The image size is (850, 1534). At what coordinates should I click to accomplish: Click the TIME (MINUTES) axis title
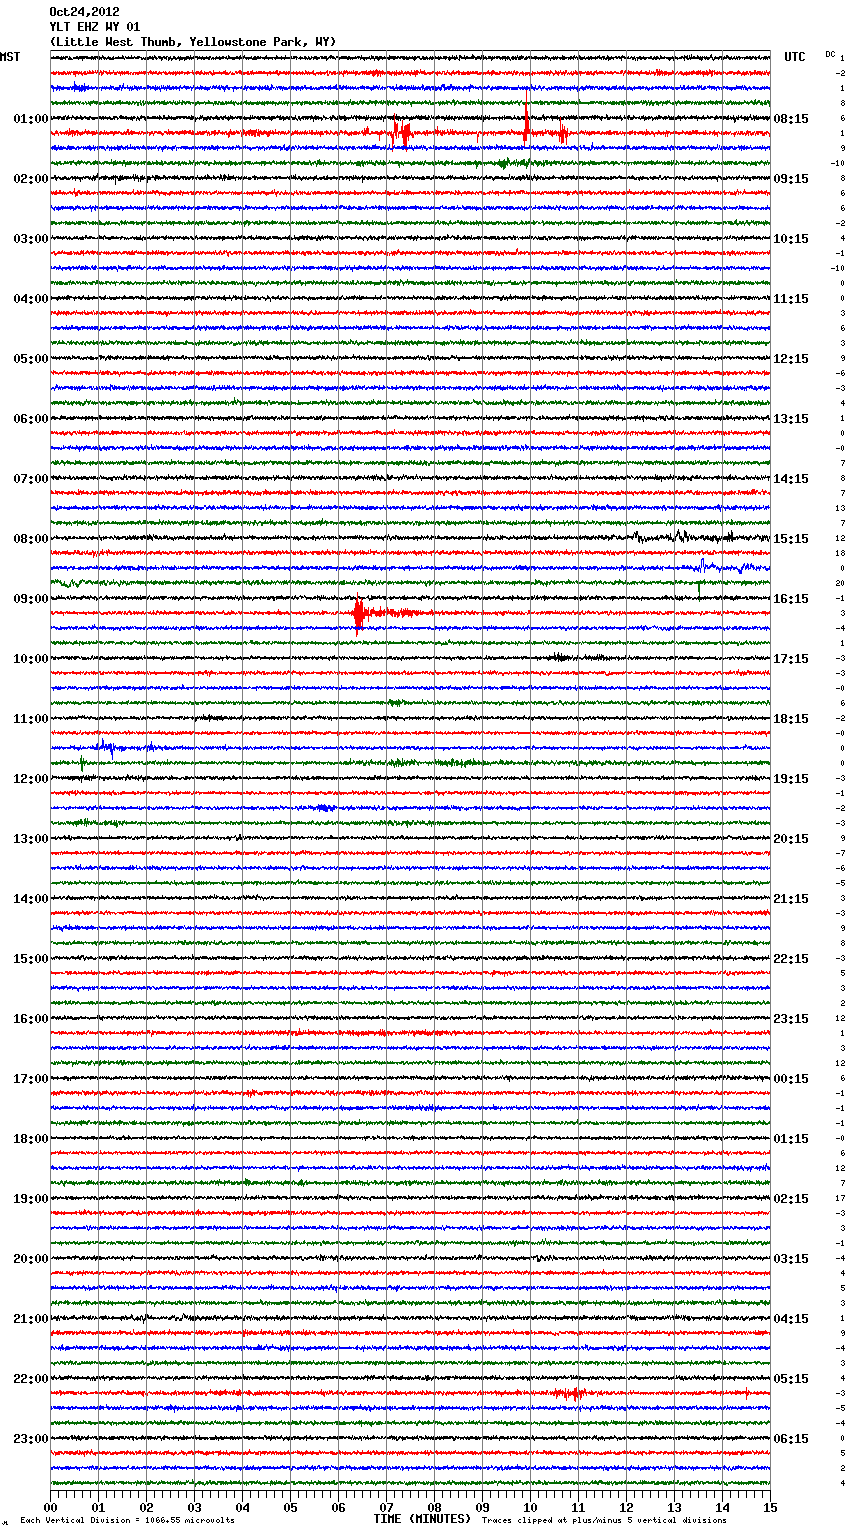tap(422, 1519)
